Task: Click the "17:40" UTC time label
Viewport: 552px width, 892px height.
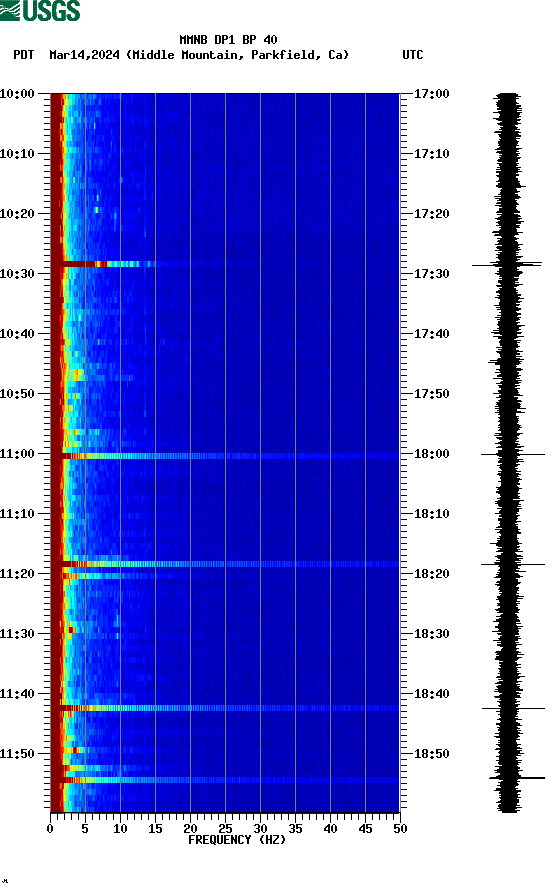Action: tap(431, 333)
